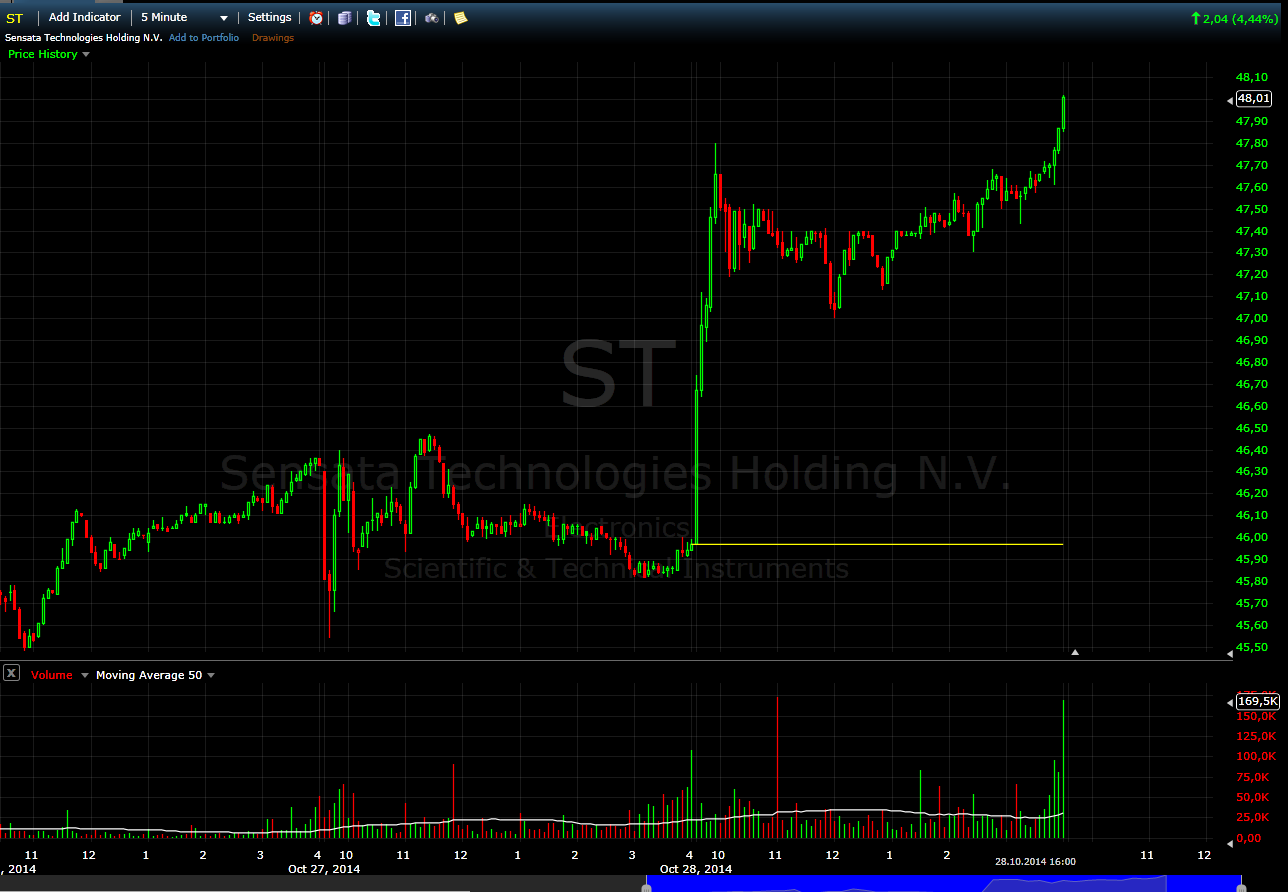Viewport: 1288px width, 892px height.
Task: Close the Volume pane with the X
Action: [11, 673]
